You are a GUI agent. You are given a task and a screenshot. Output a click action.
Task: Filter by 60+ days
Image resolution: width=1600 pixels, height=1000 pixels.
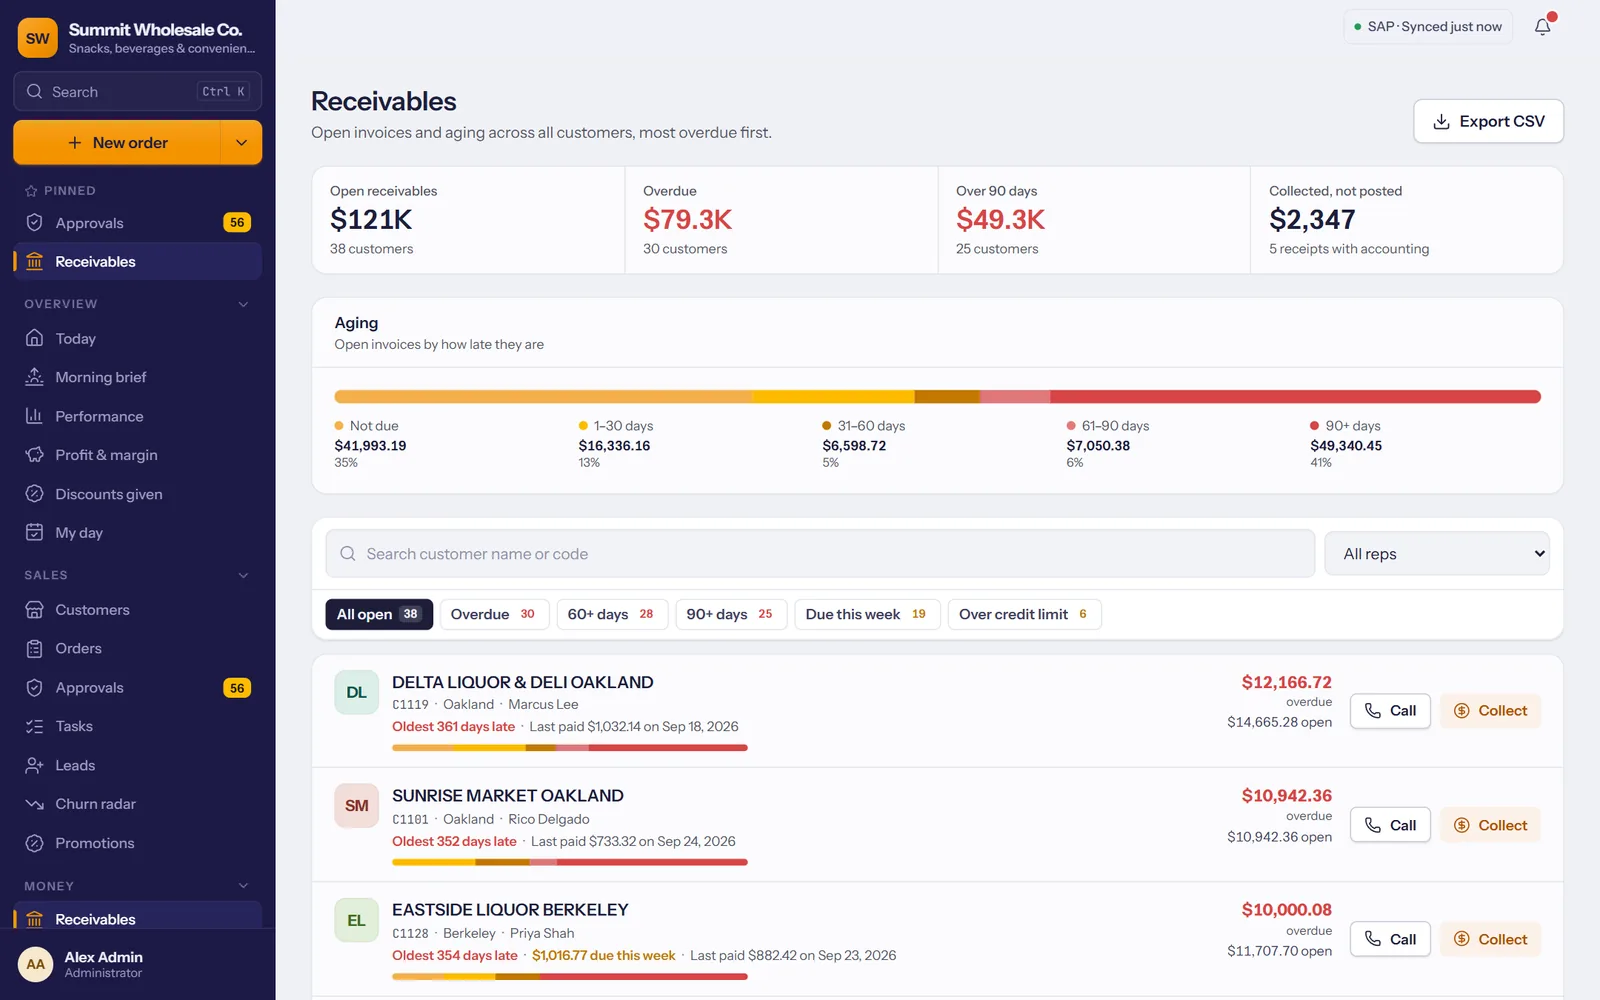click(611, 614)
